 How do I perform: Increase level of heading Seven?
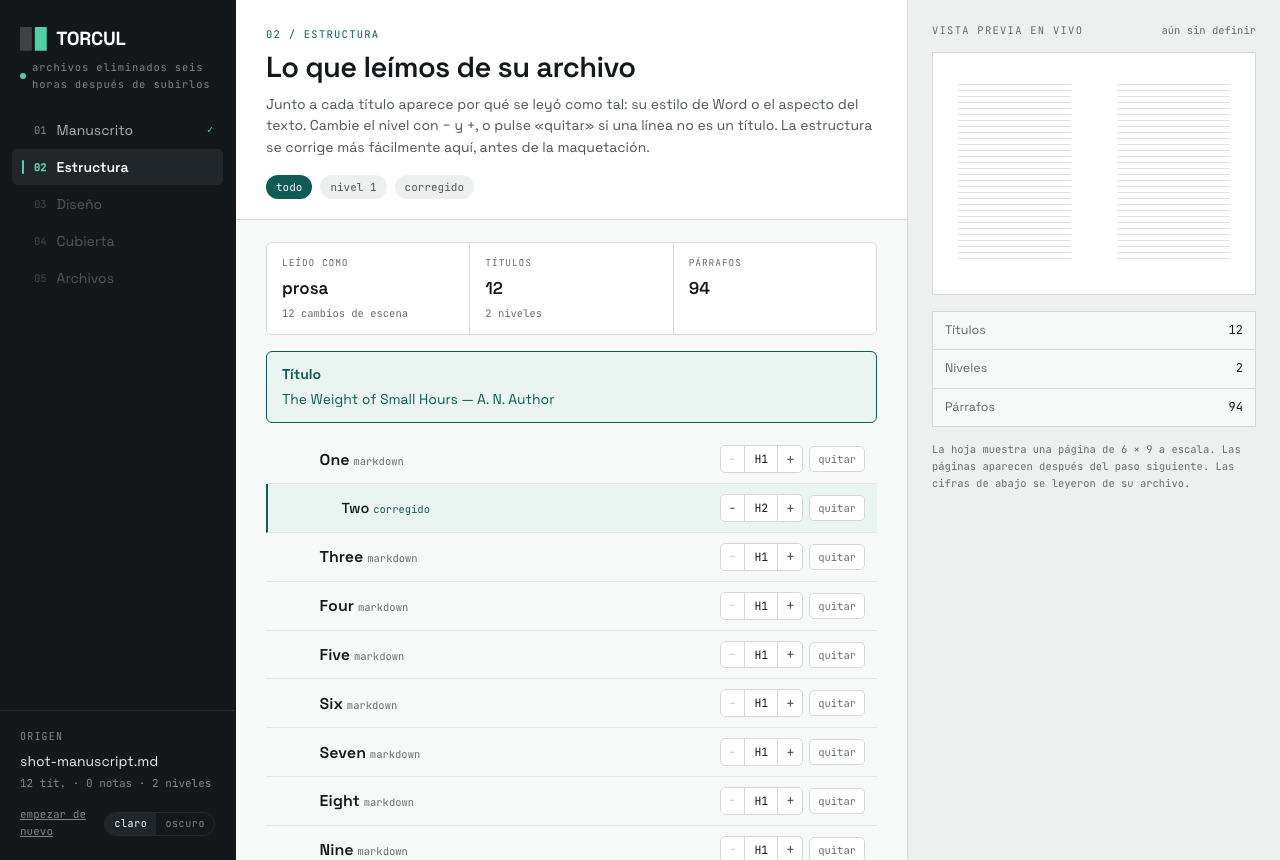(790, 752)
